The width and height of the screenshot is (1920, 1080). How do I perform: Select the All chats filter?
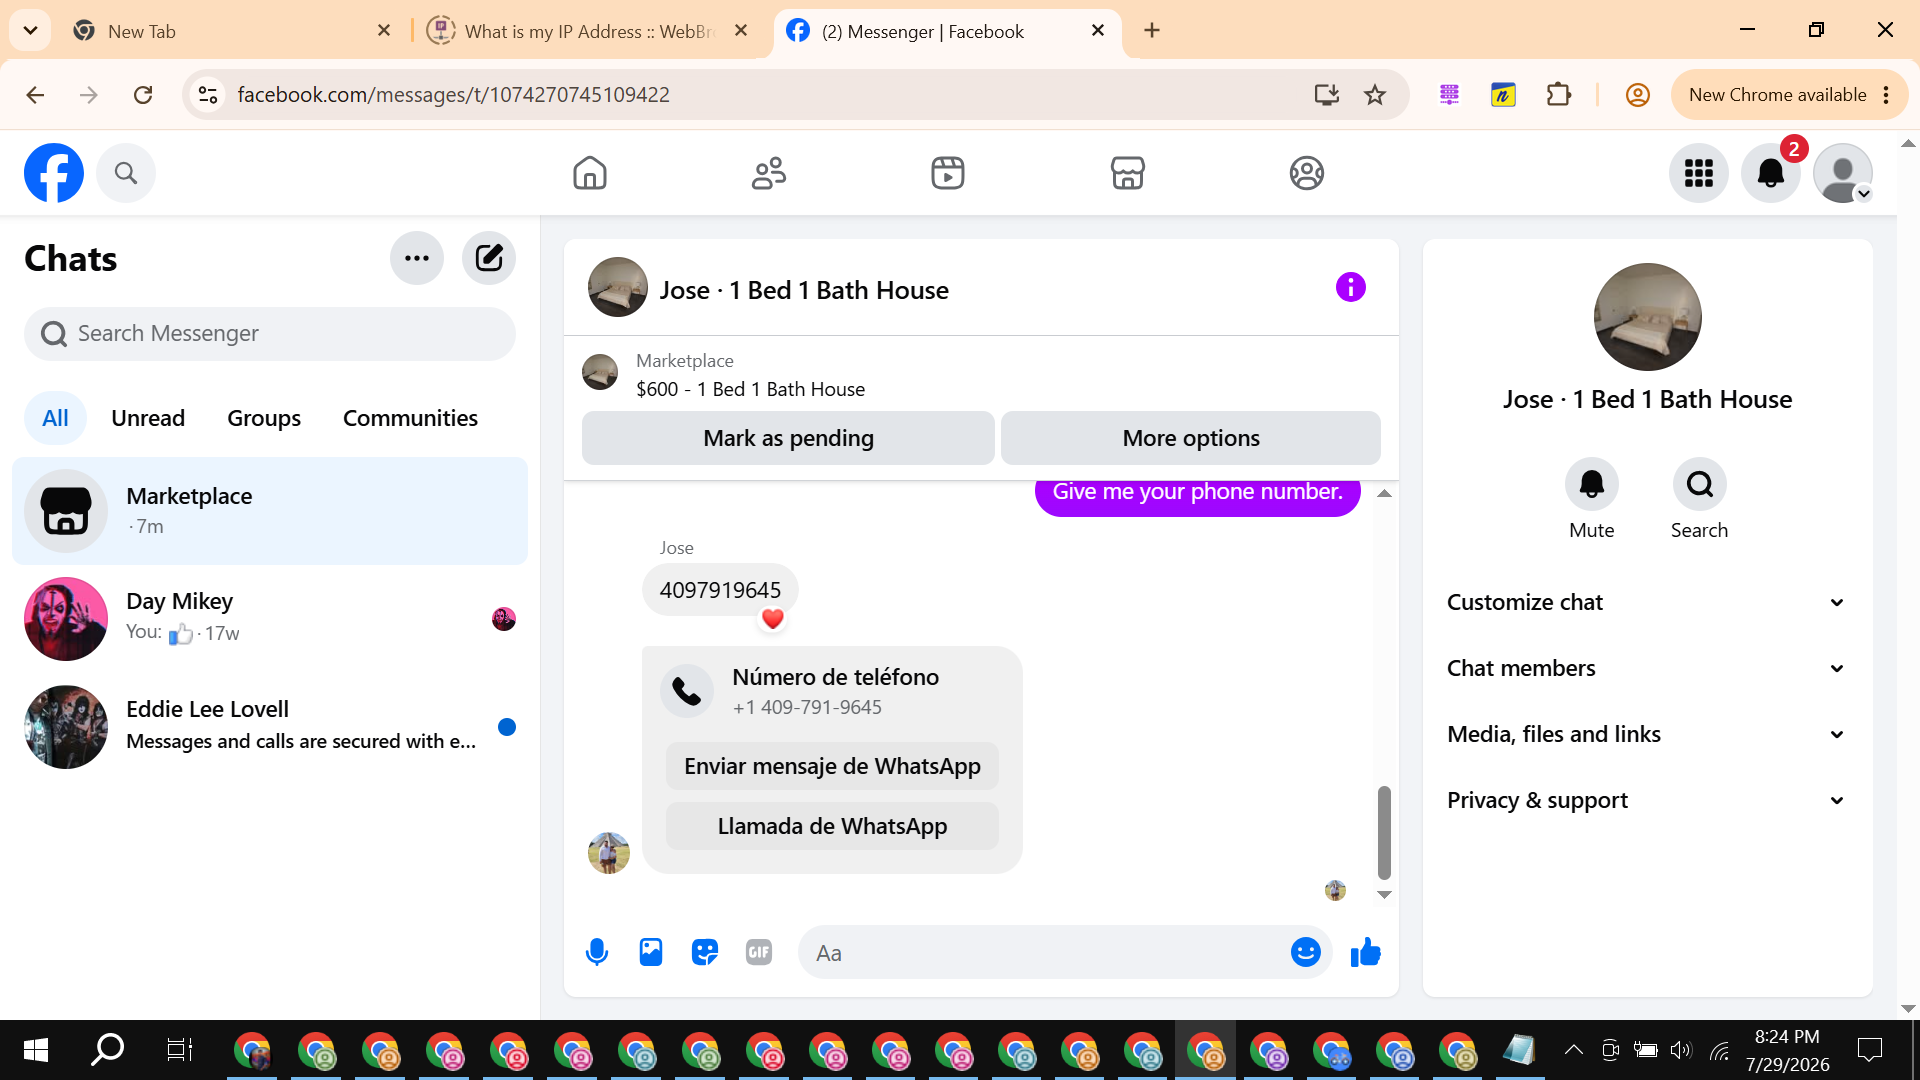tap(55, 418)
